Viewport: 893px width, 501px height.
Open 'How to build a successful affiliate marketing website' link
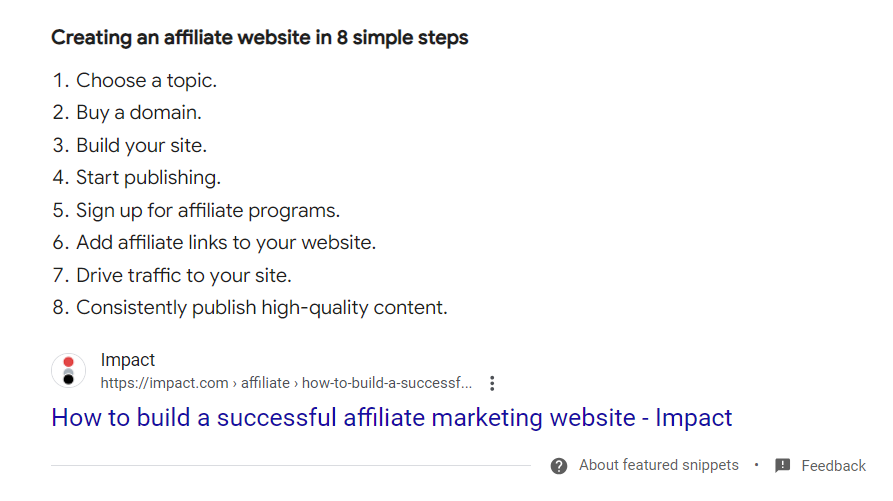(391, 417)
